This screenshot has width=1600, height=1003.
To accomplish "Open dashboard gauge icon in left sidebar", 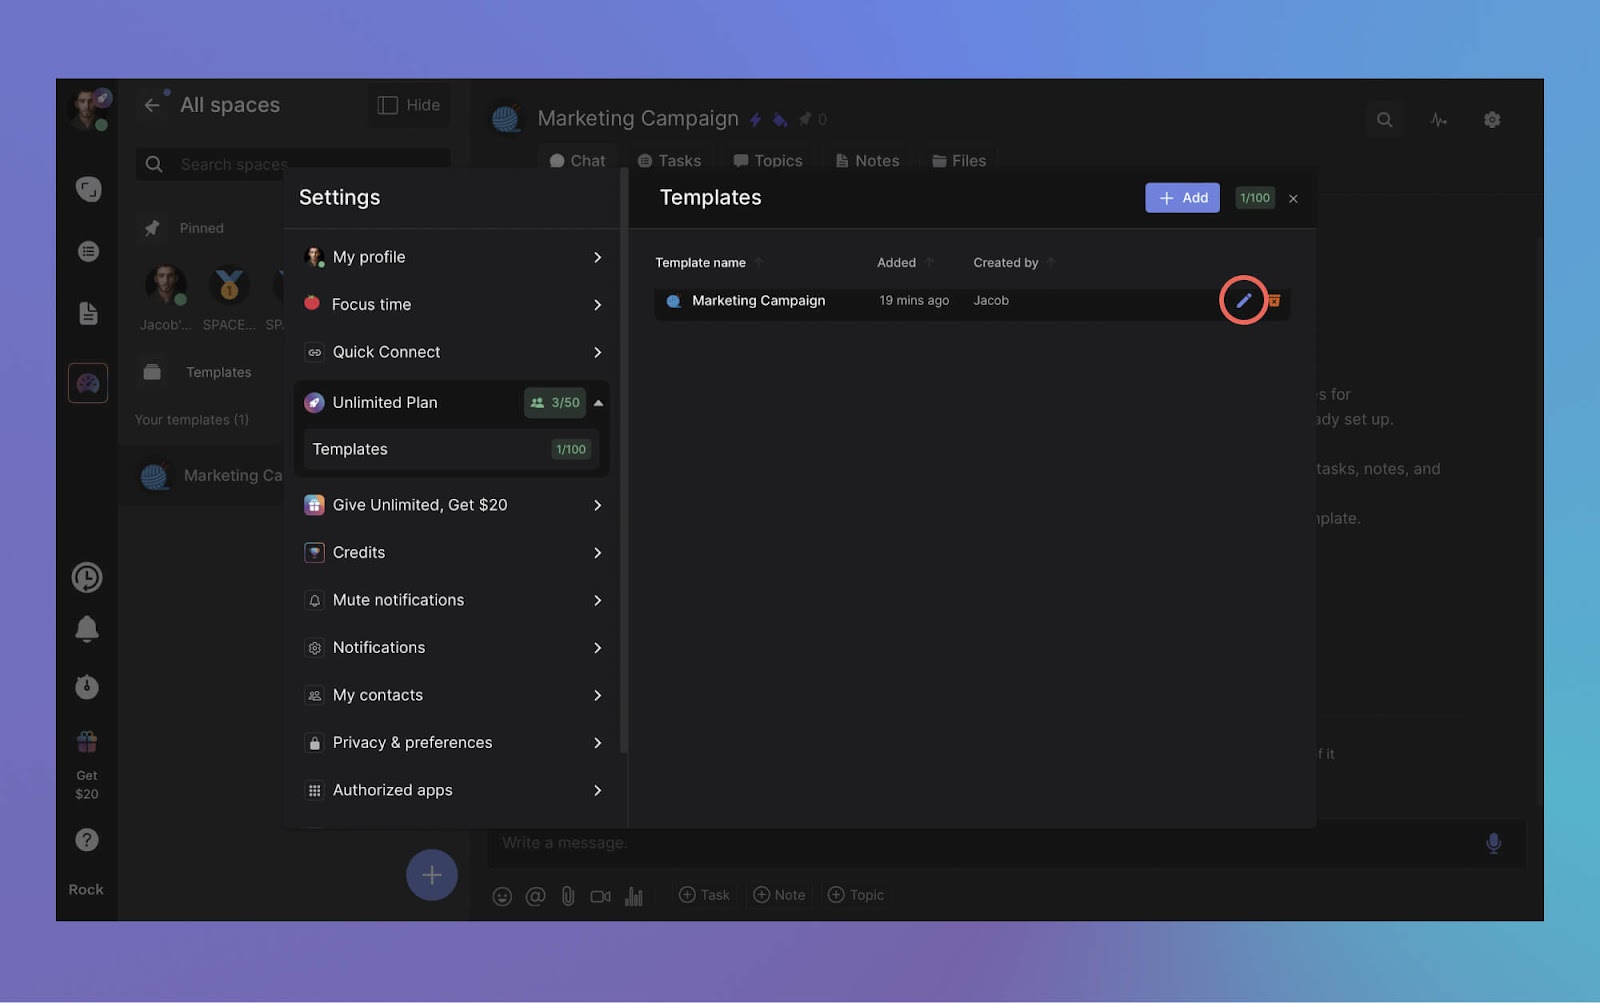I will click(88, 383).
